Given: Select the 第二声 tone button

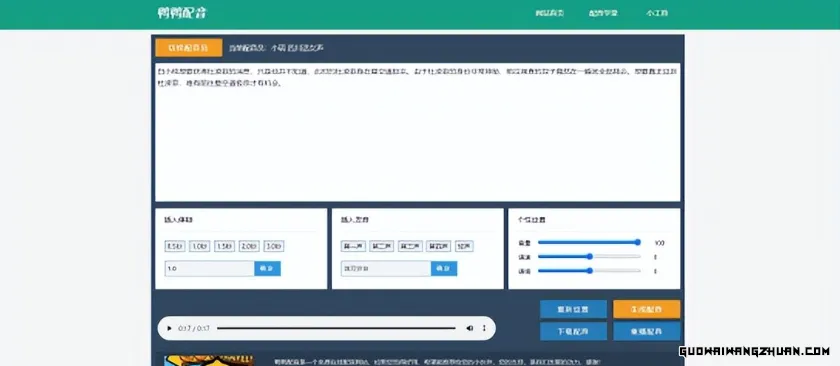Looking at the screenshot, I should 382,247.
